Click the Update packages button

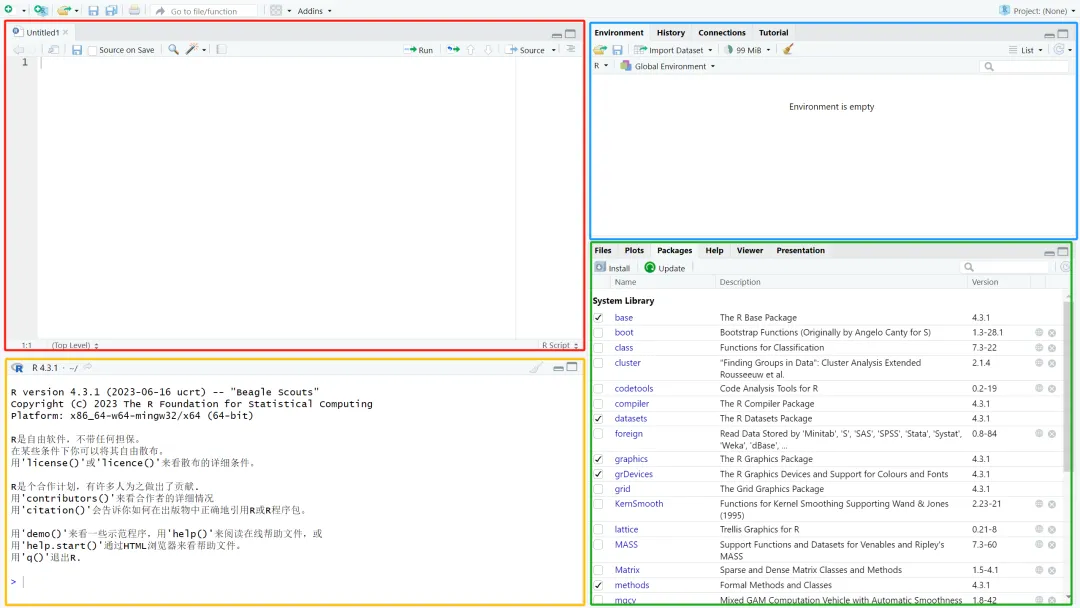(665, 268)
